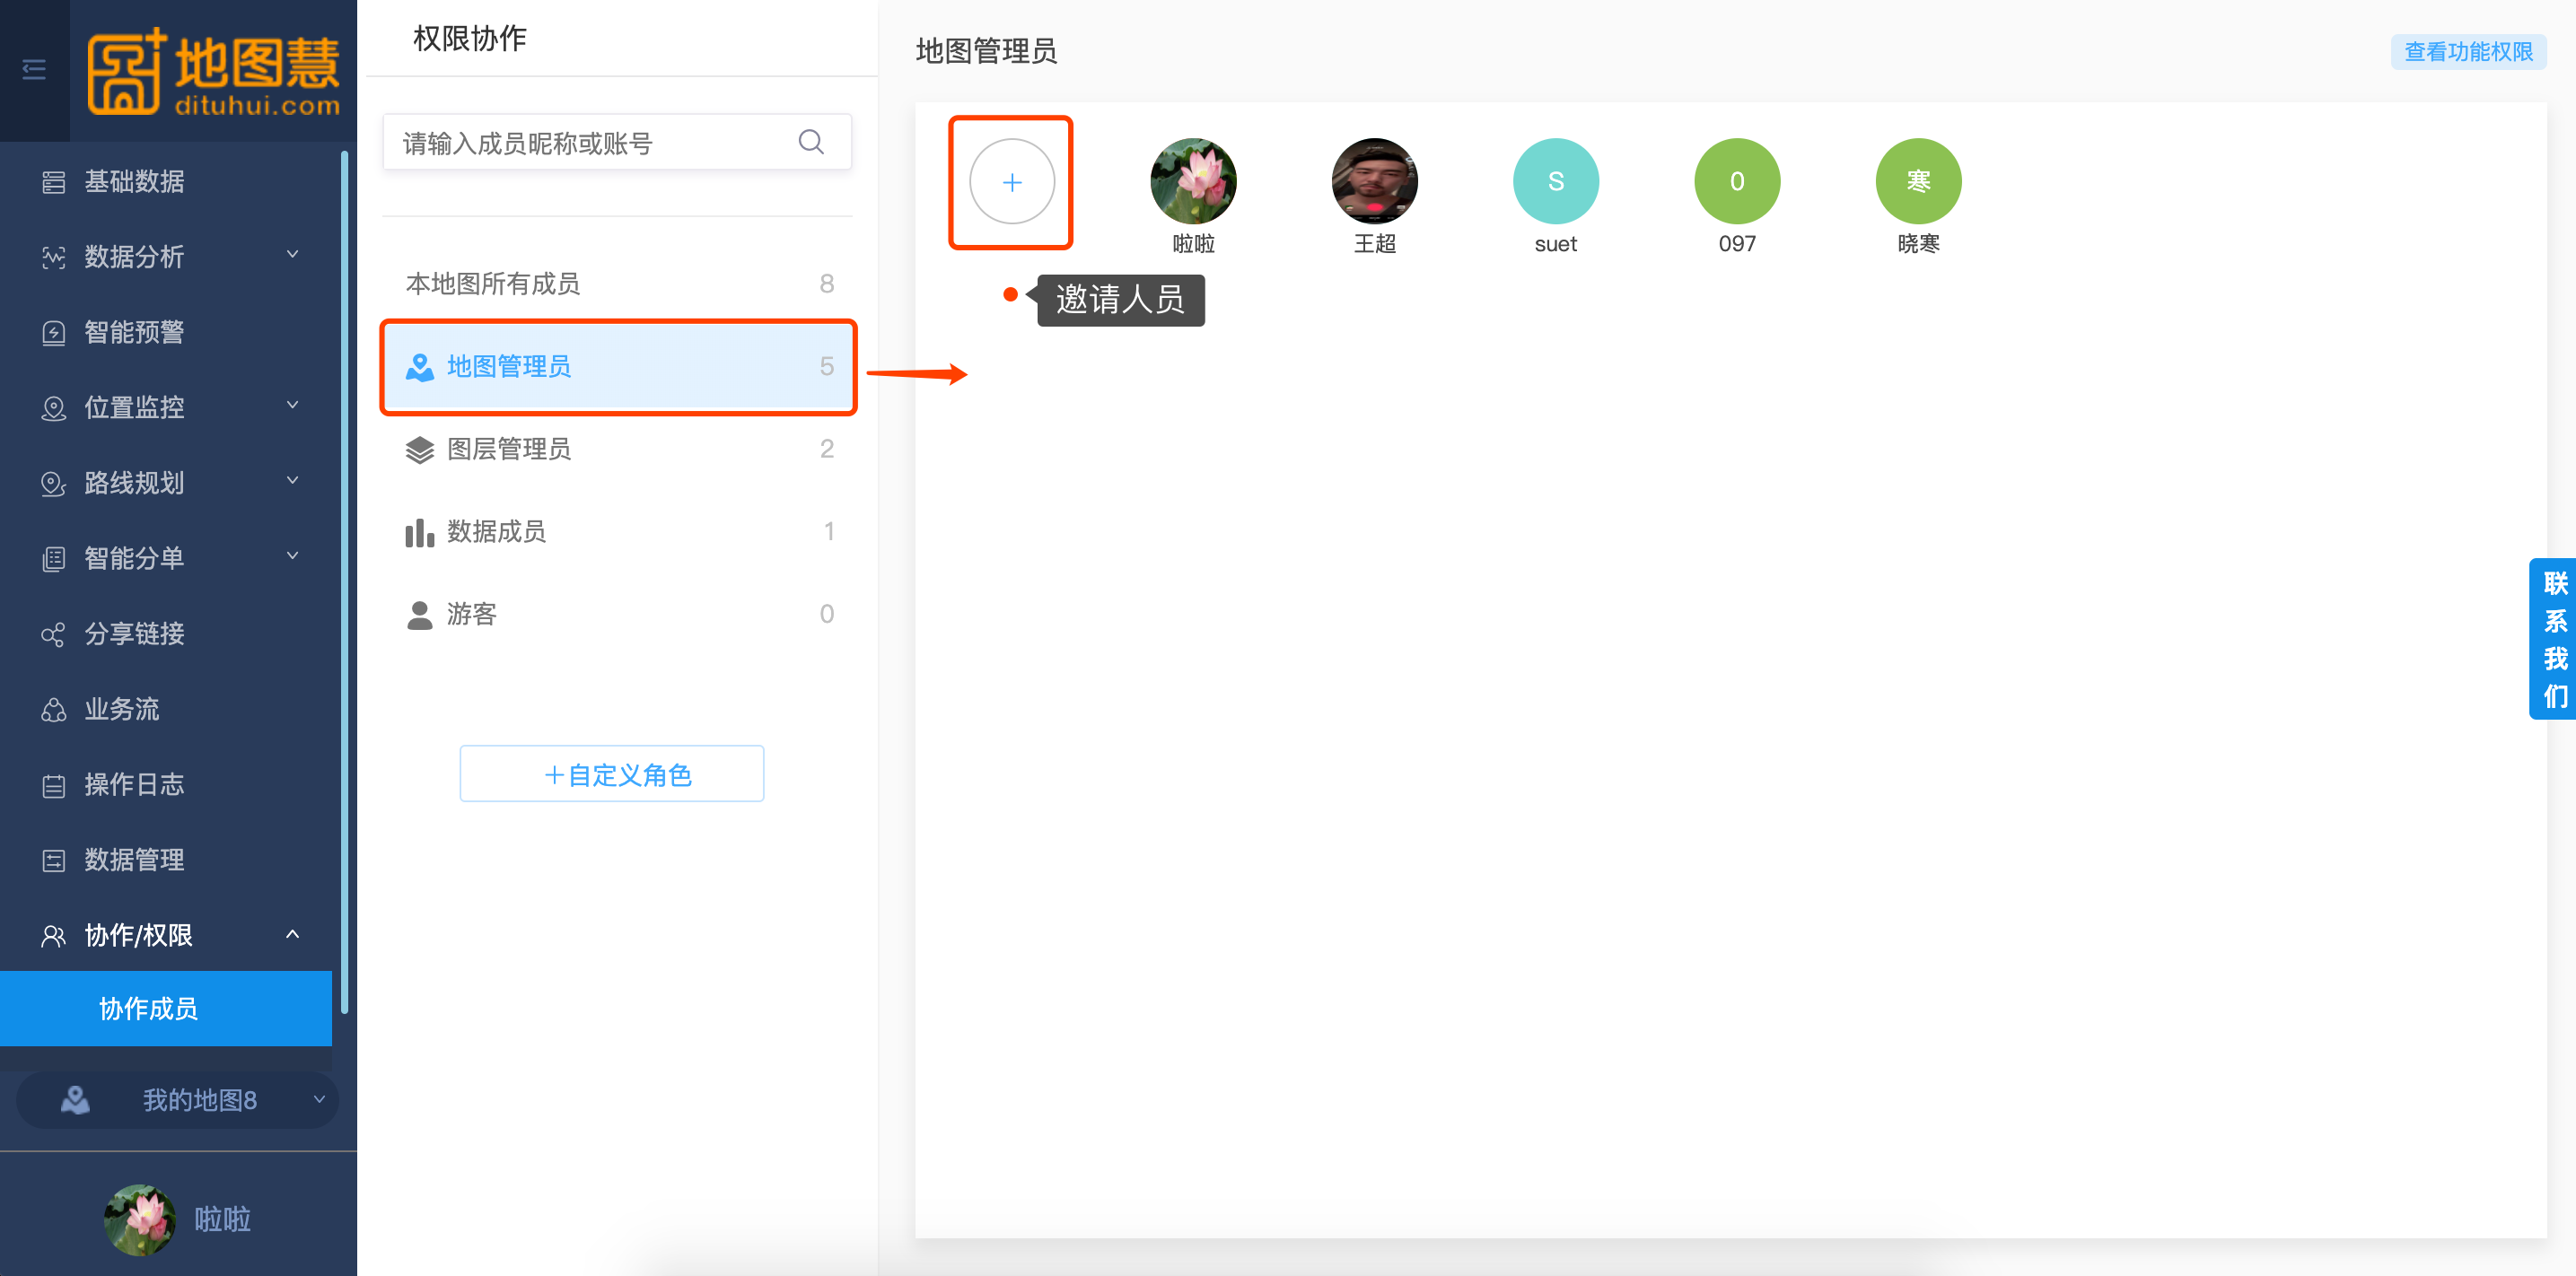2576x1276 pixels.
Task: Select the 协作成员 submenu item
Action: [166, 1008]
